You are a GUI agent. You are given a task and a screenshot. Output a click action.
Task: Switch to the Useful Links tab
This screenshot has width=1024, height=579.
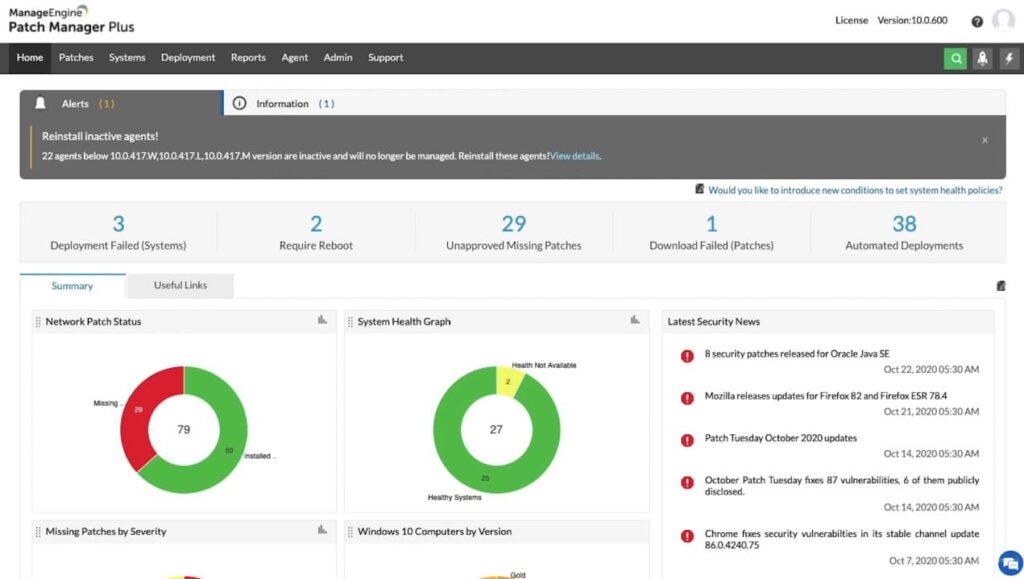pyautogui.click(x=180, y=286)
